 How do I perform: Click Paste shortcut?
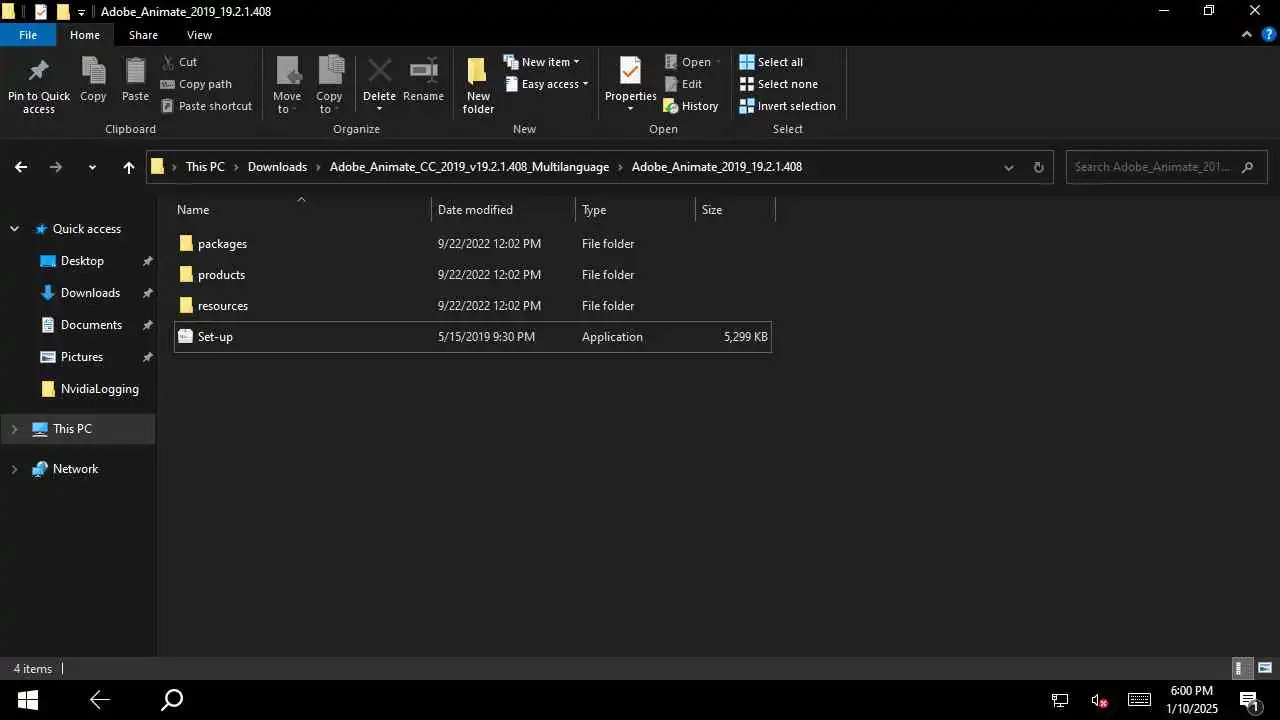206,106
